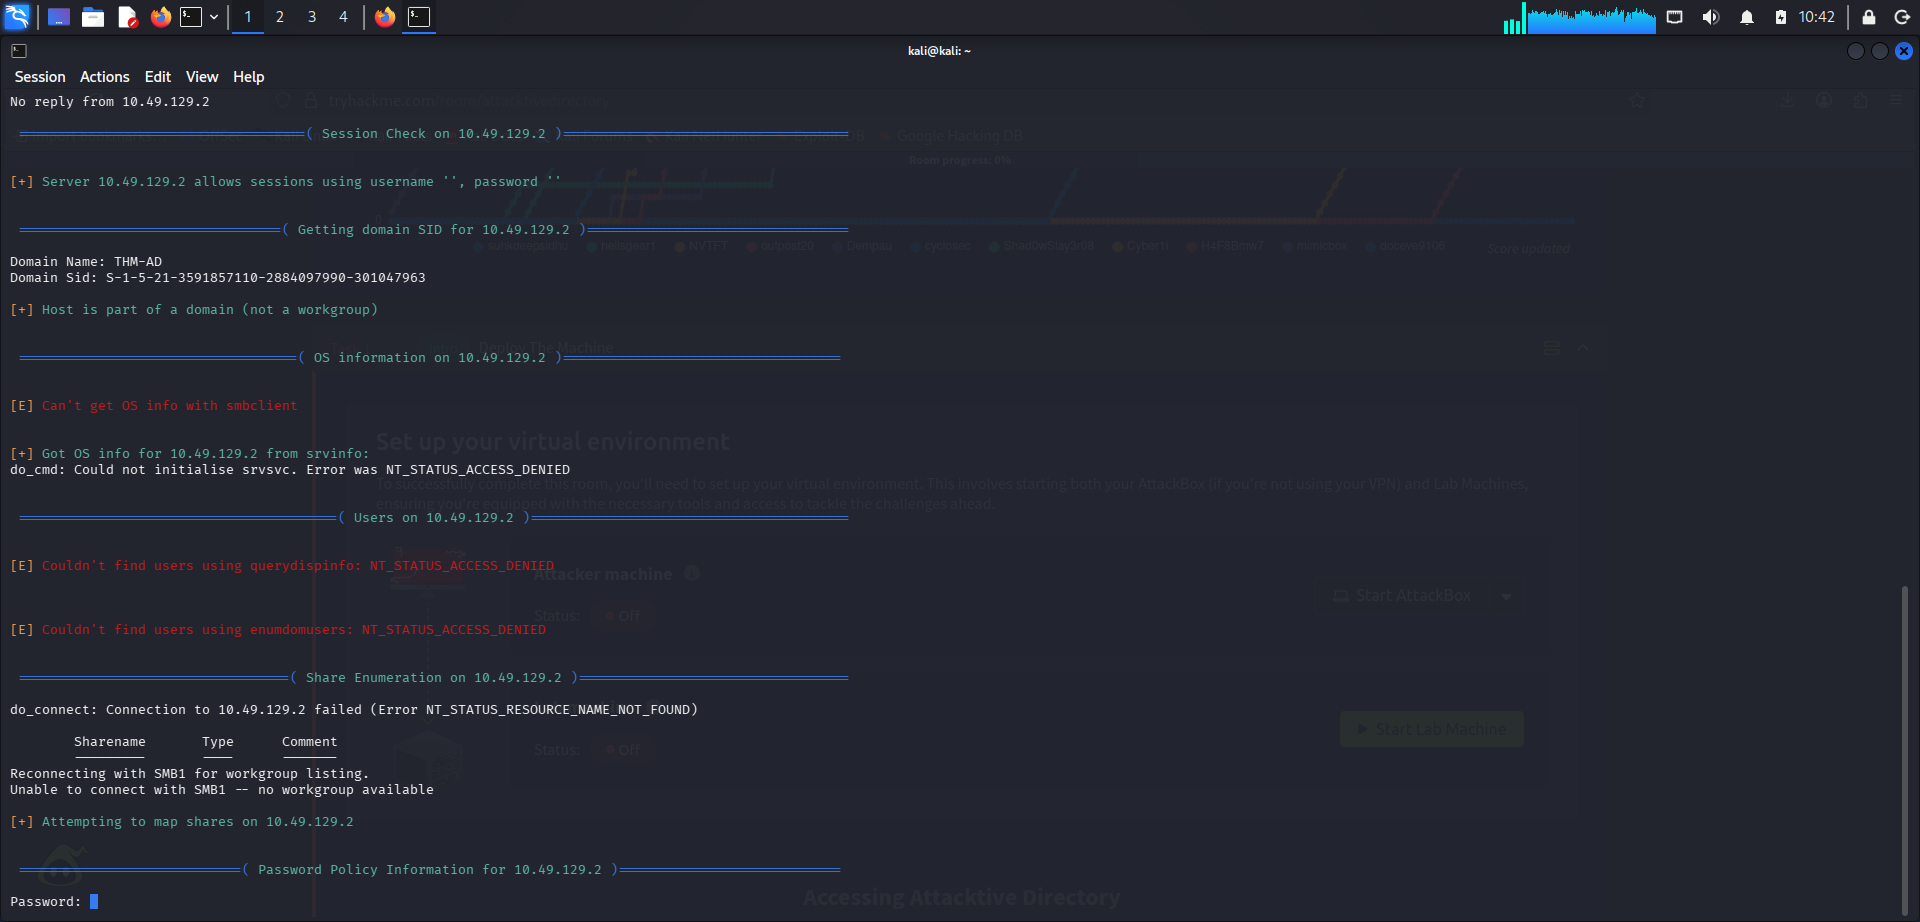Viewport: 1920px width, 922px height.
Task: Click the 'Server 10.49.129.2 allows sessions' line
Action: pos(286,182)
